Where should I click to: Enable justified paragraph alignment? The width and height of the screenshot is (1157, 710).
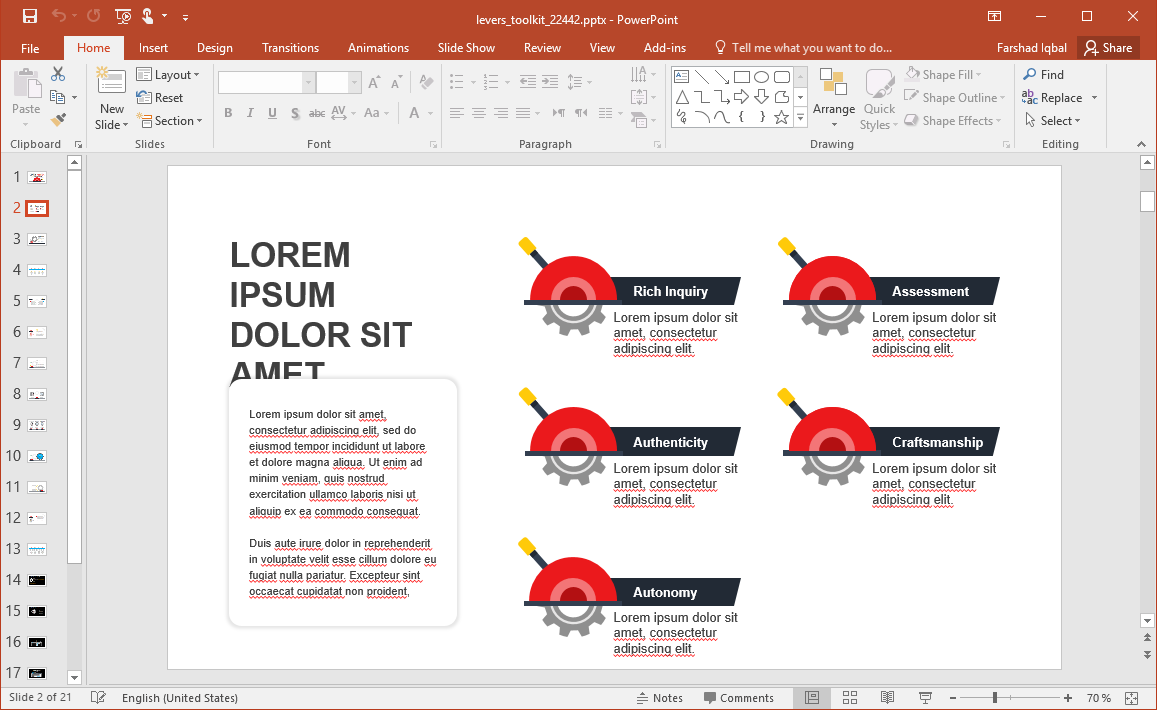click(524, 113)
